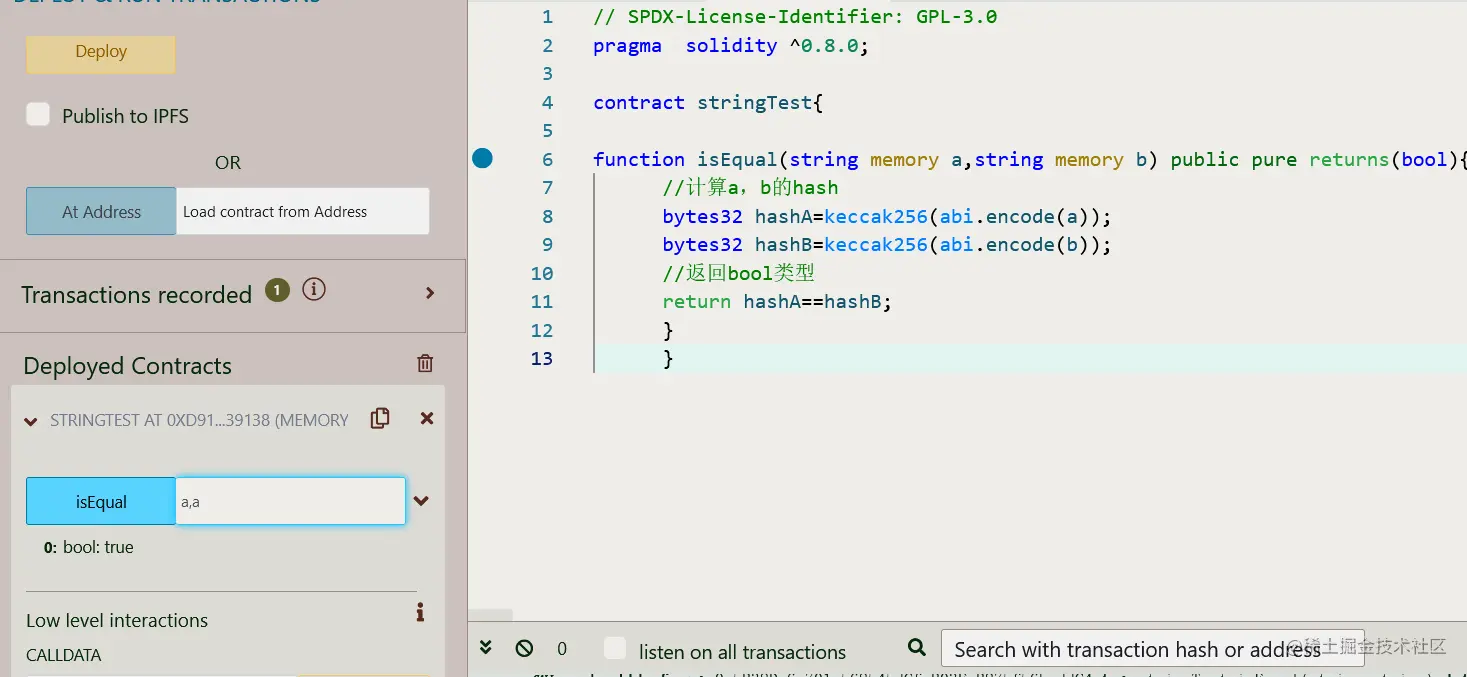Click the contract stringTest declaration on line 4

click(708, 102)
